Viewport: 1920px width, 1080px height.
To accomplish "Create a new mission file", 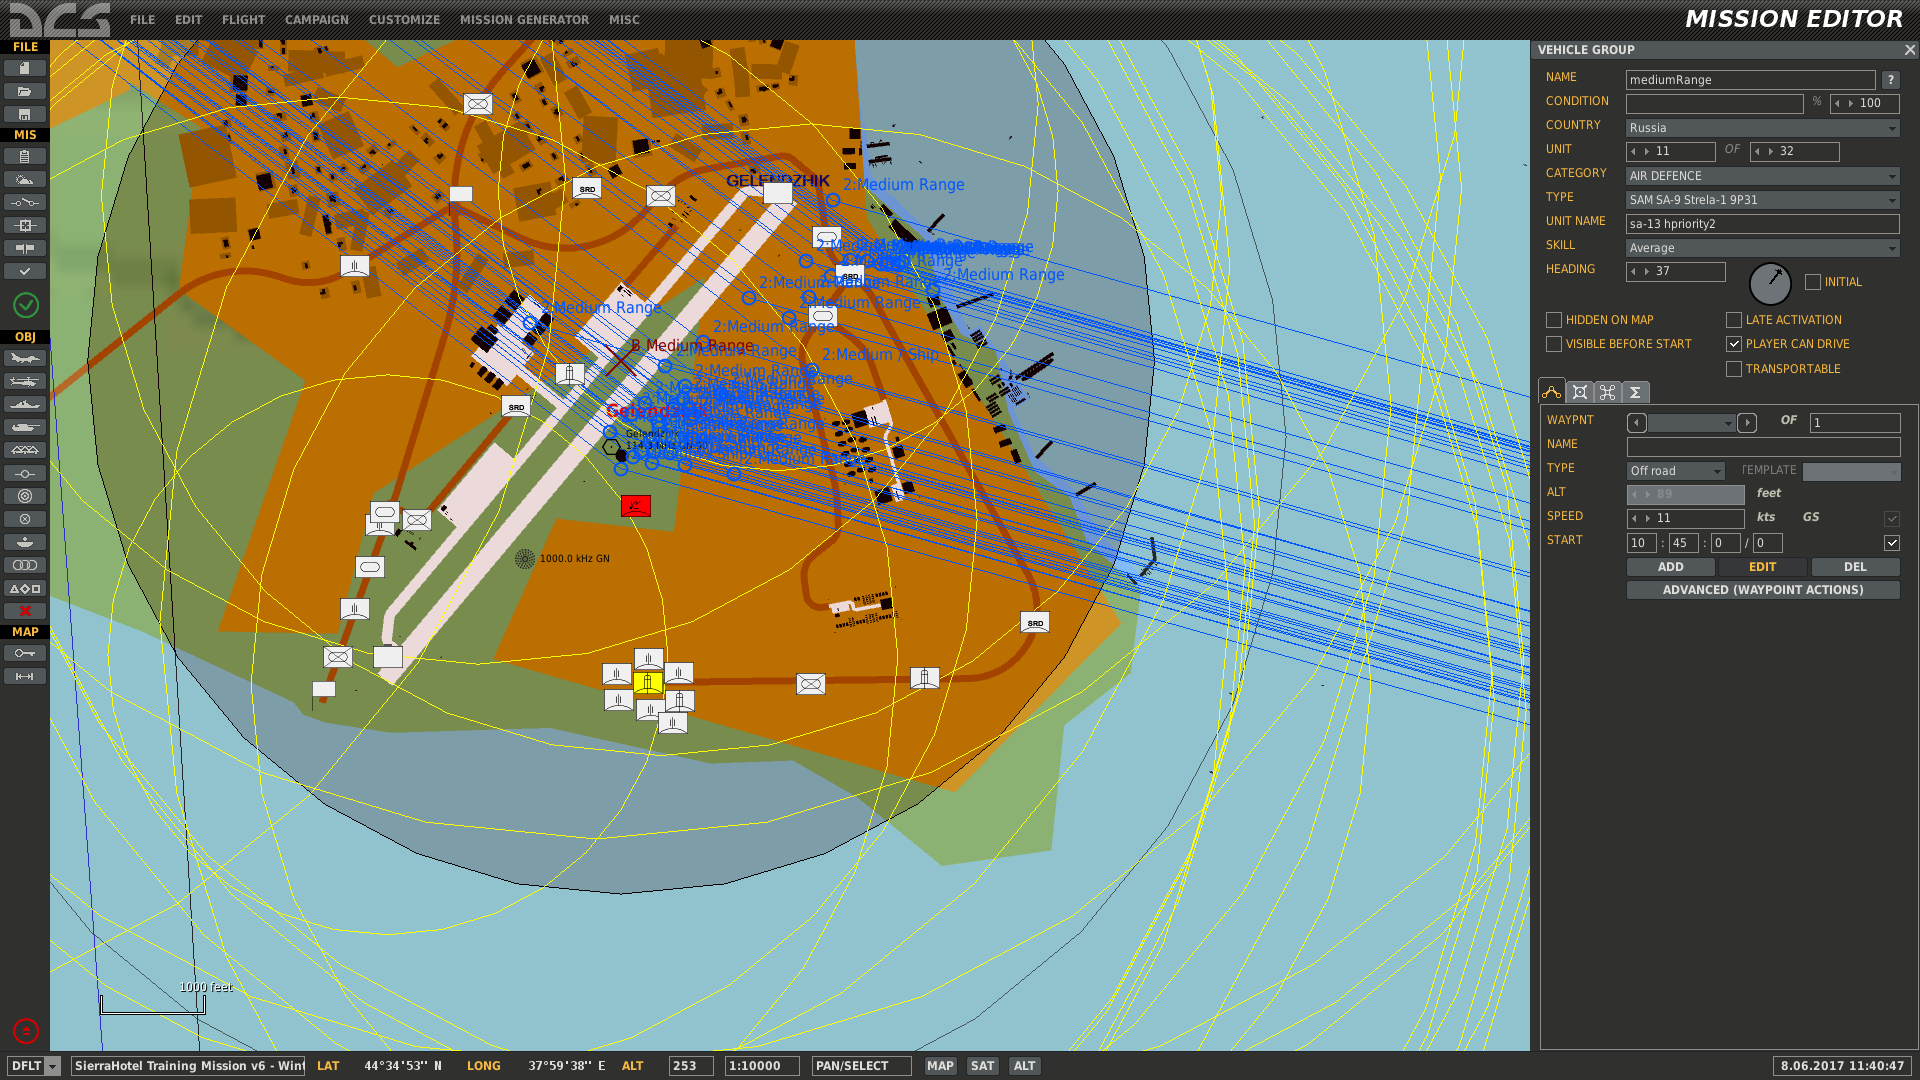I will click(x=25, y=68).
